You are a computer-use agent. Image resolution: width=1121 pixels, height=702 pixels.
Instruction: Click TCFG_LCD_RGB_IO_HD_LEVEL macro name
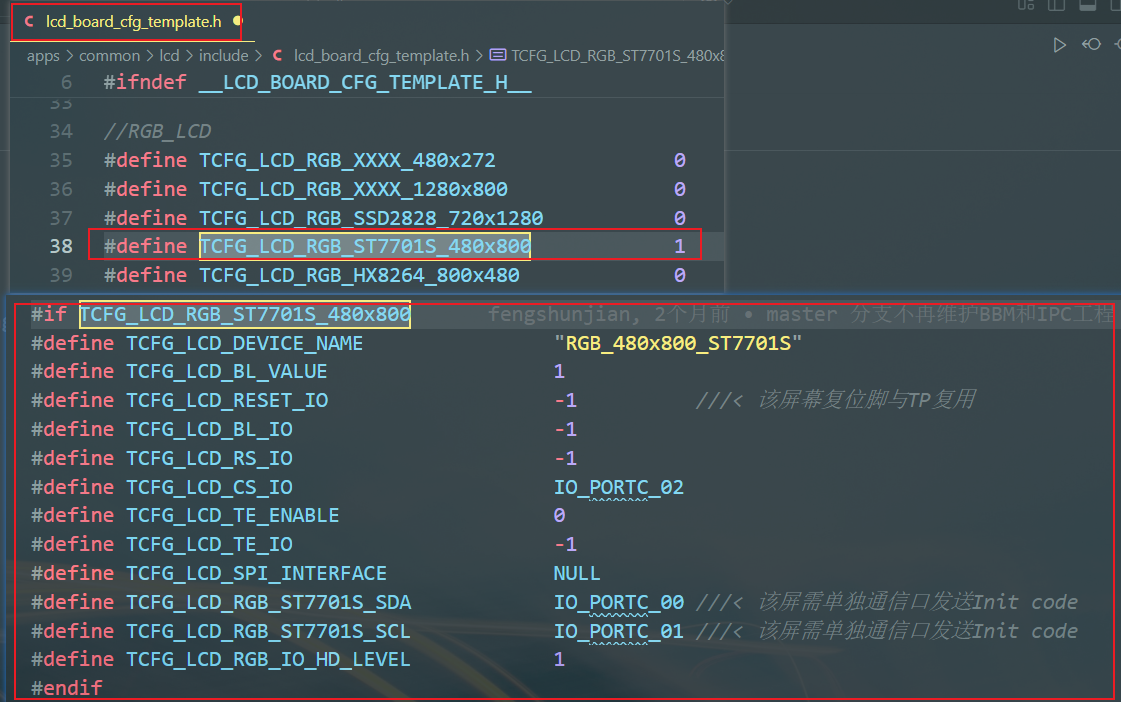269,659
